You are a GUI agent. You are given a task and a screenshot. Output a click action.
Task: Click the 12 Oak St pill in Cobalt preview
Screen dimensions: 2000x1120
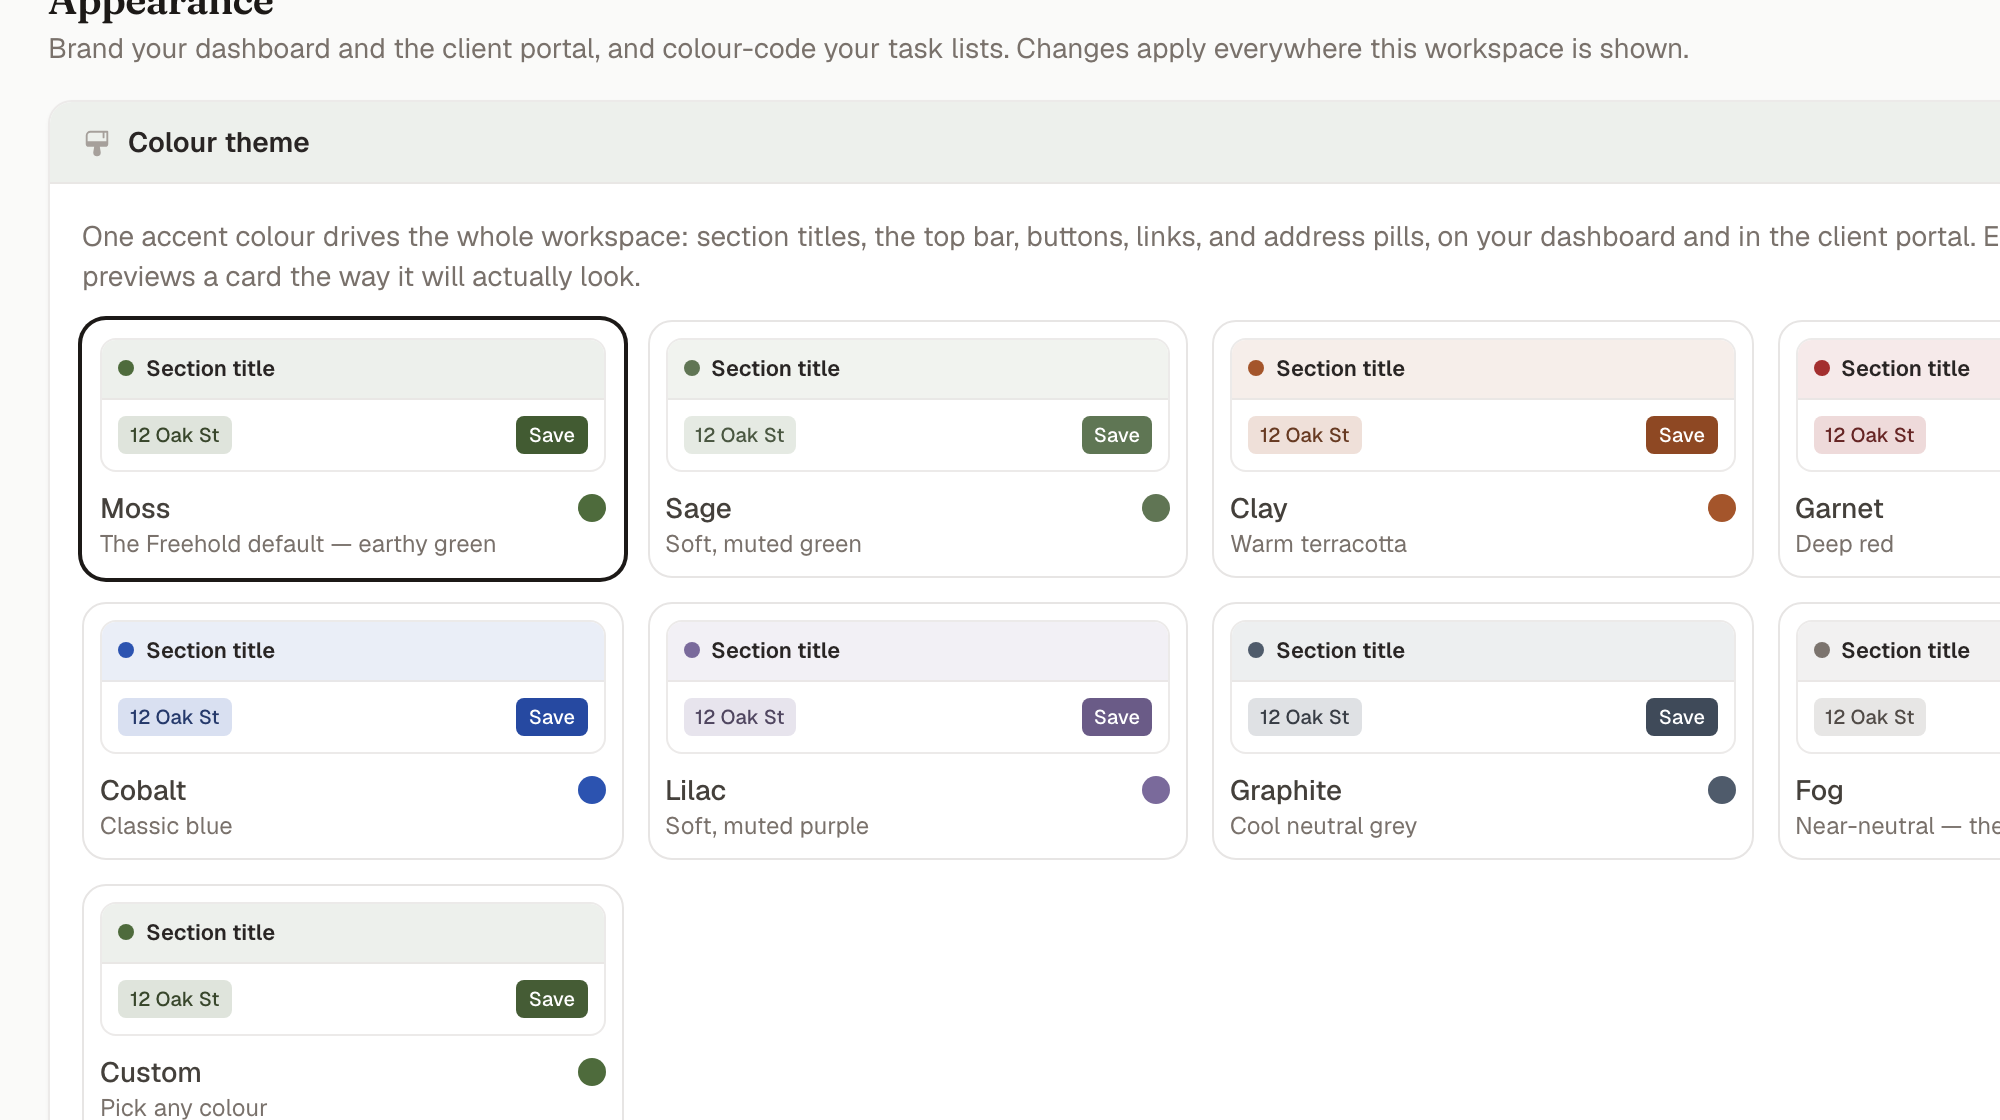point(175,717)
